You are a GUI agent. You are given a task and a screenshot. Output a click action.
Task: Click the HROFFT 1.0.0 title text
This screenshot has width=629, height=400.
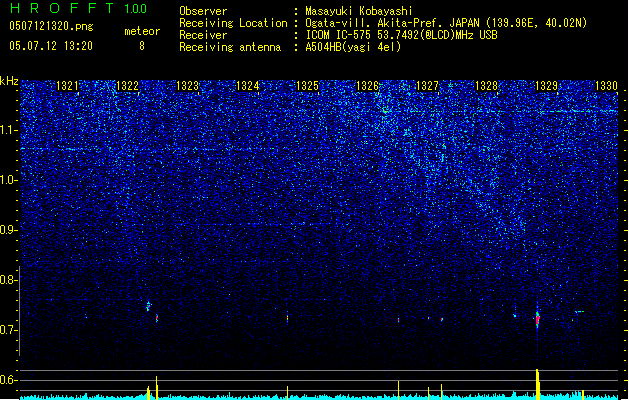pos(79,8)
